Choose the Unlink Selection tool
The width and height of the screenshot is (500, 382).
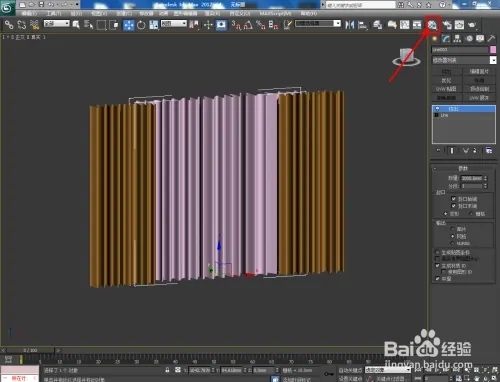click(x=22, y=25)
